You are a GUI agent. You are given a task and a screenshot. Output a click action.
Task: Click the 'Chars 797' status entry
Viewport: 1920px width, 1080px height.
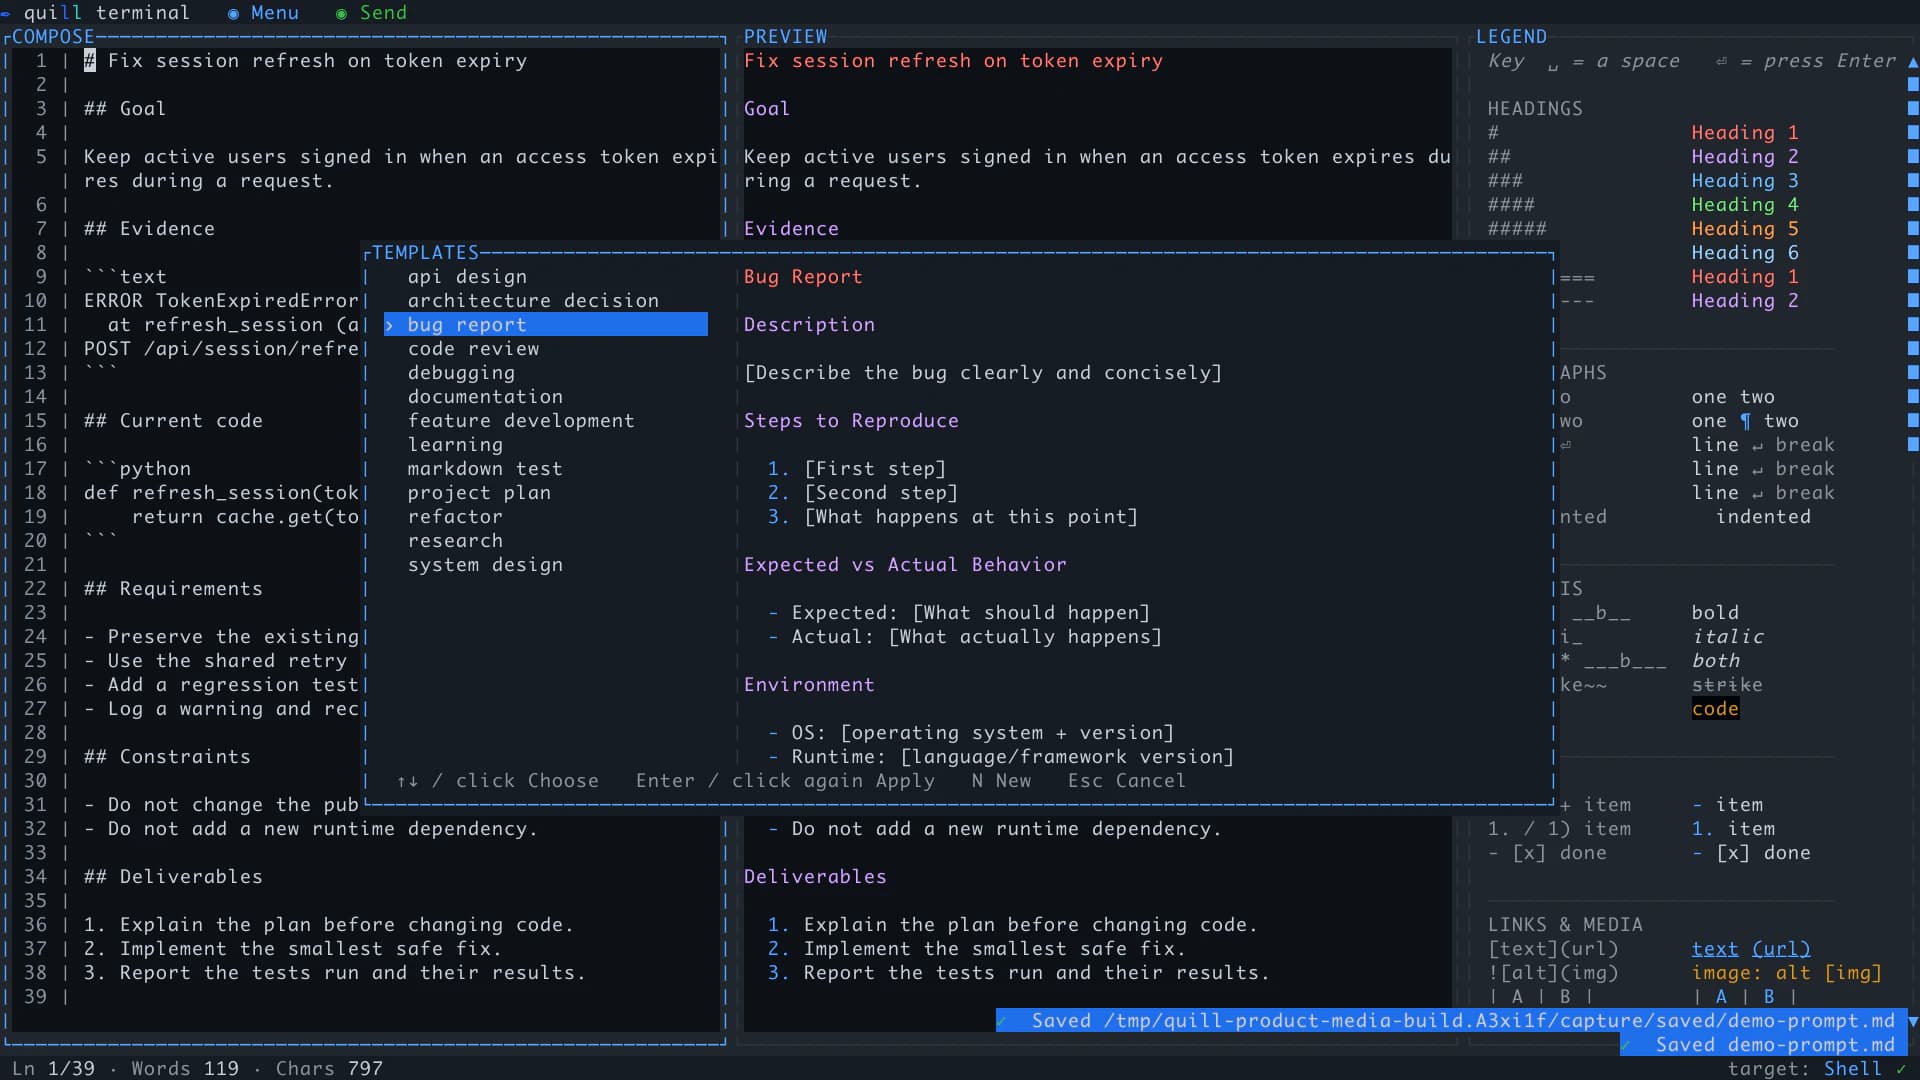[329, 1069]
